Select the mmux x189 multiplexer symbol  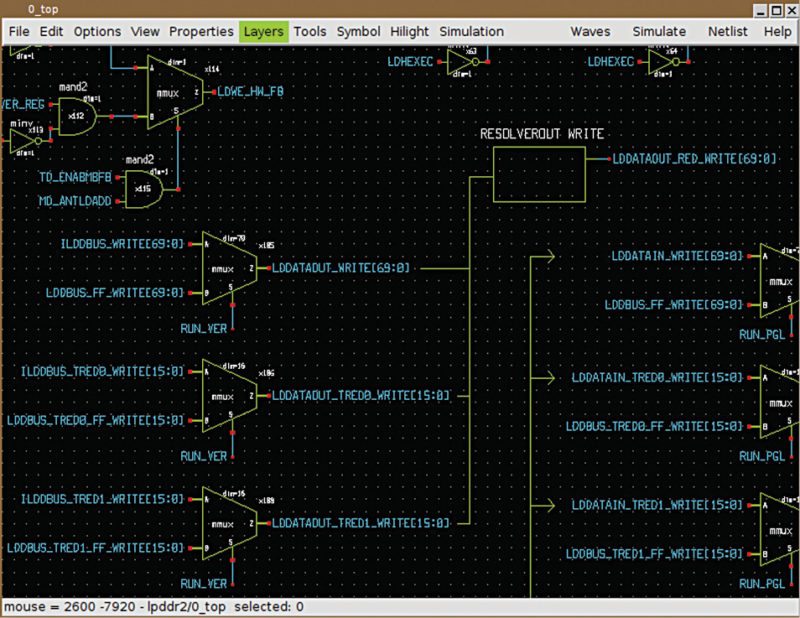[228, 522]
